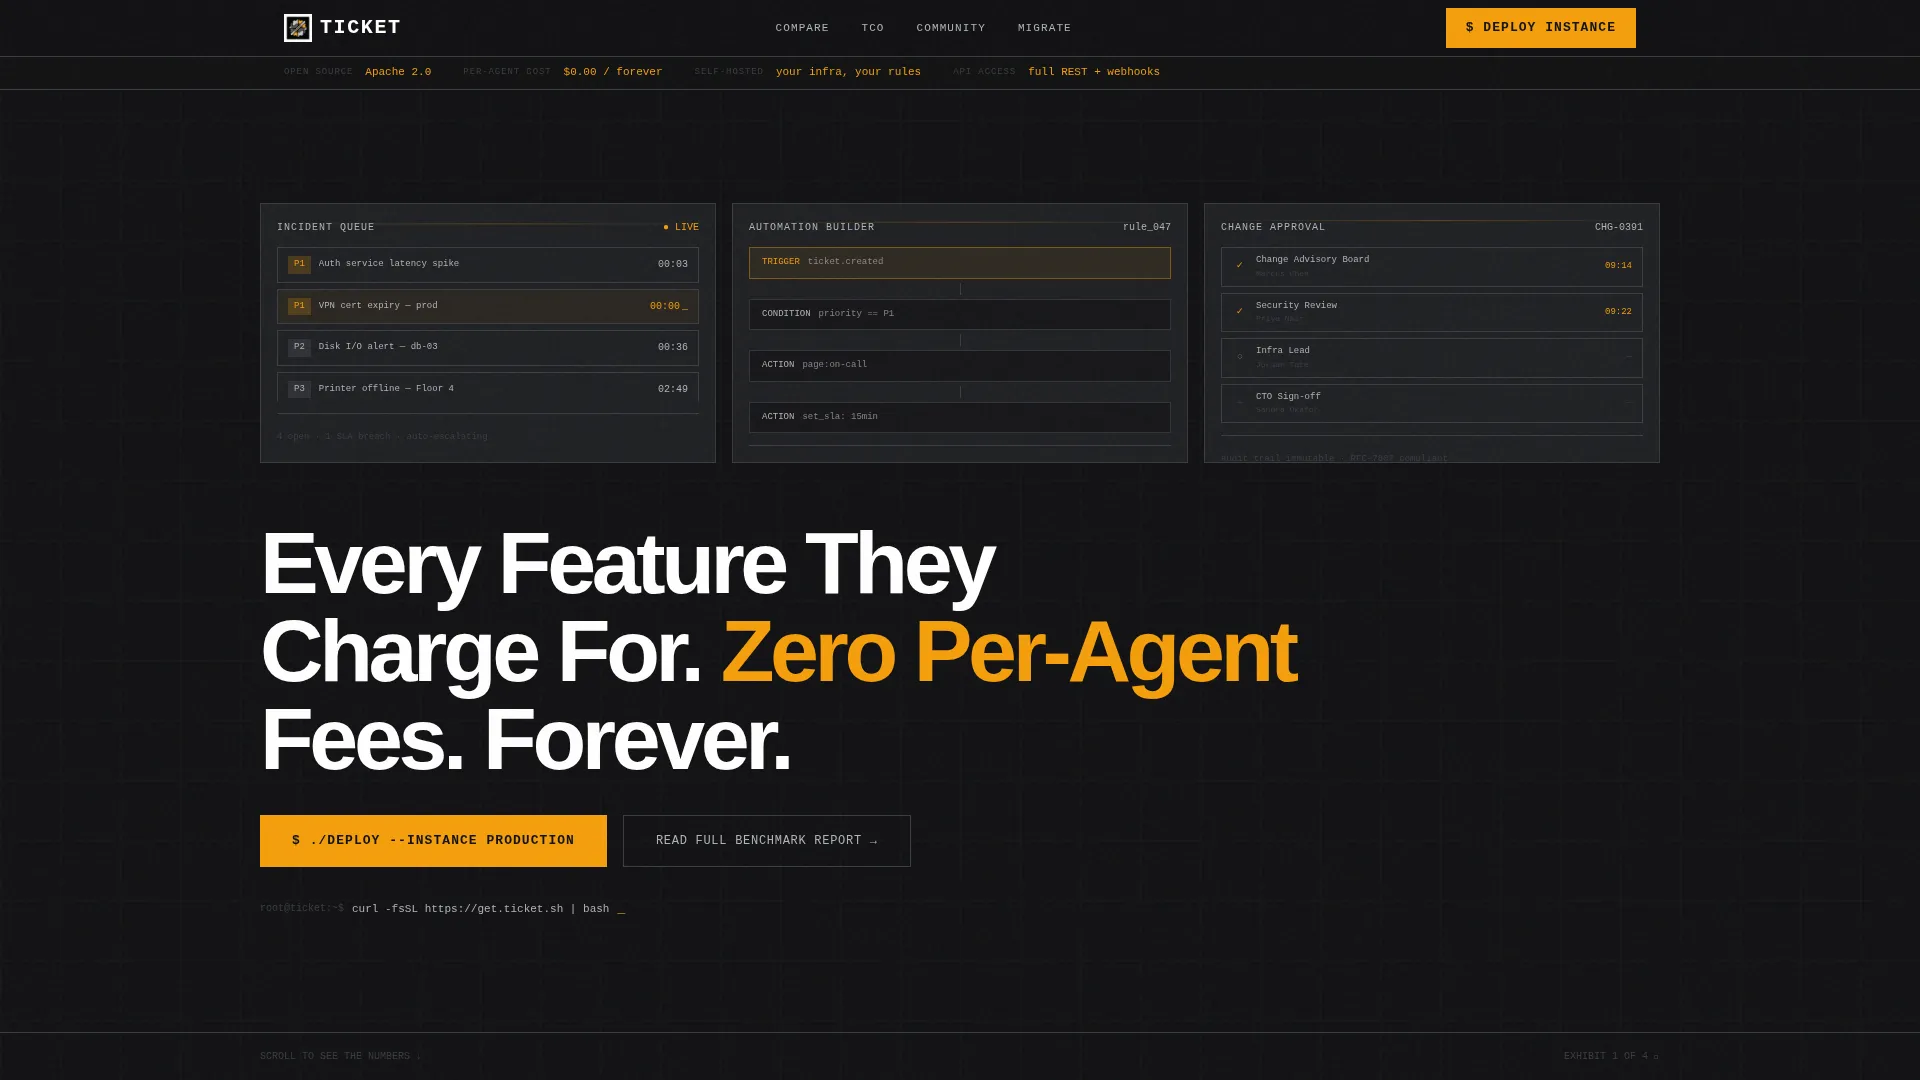Click 'your infra, your rules' text
Image resolution: width=1920 pixels, height=1080 pixels.
pos(848,72)
